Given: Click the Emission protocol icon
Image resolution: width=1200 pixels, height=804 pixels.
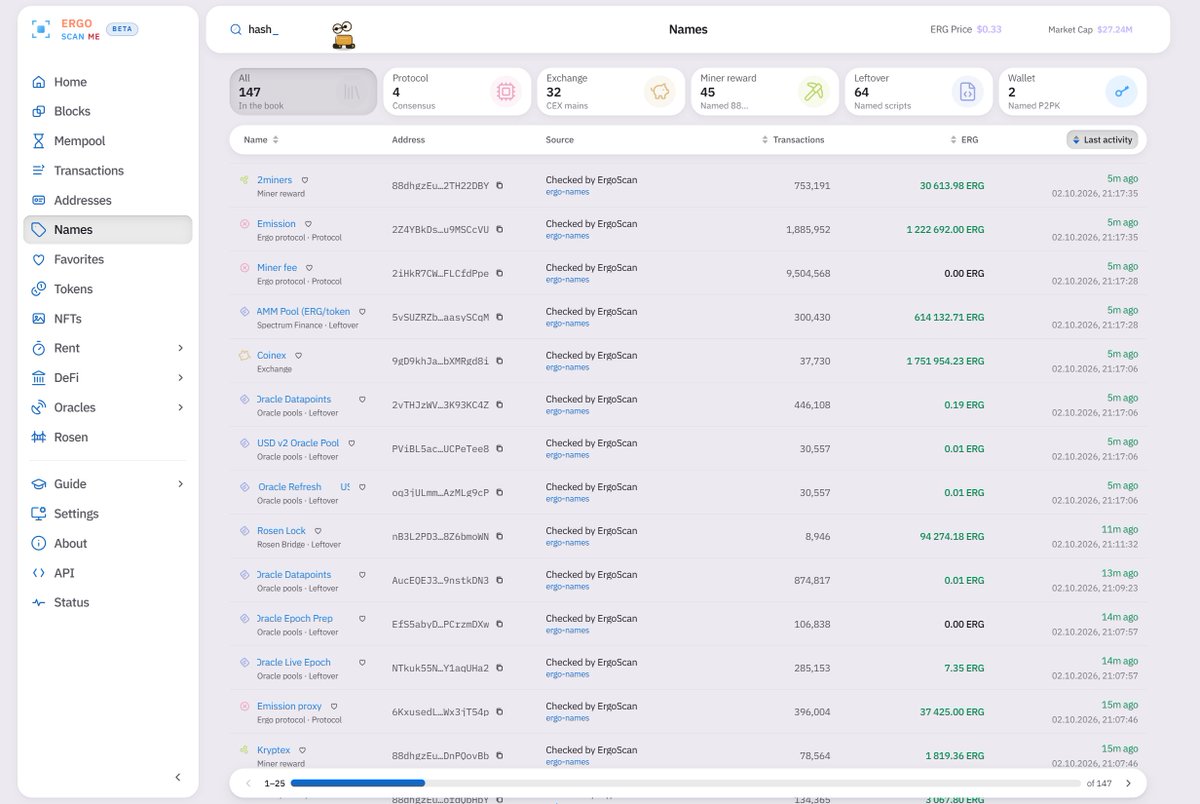Looking at the screenshot, I should click(x=244, y=224).
